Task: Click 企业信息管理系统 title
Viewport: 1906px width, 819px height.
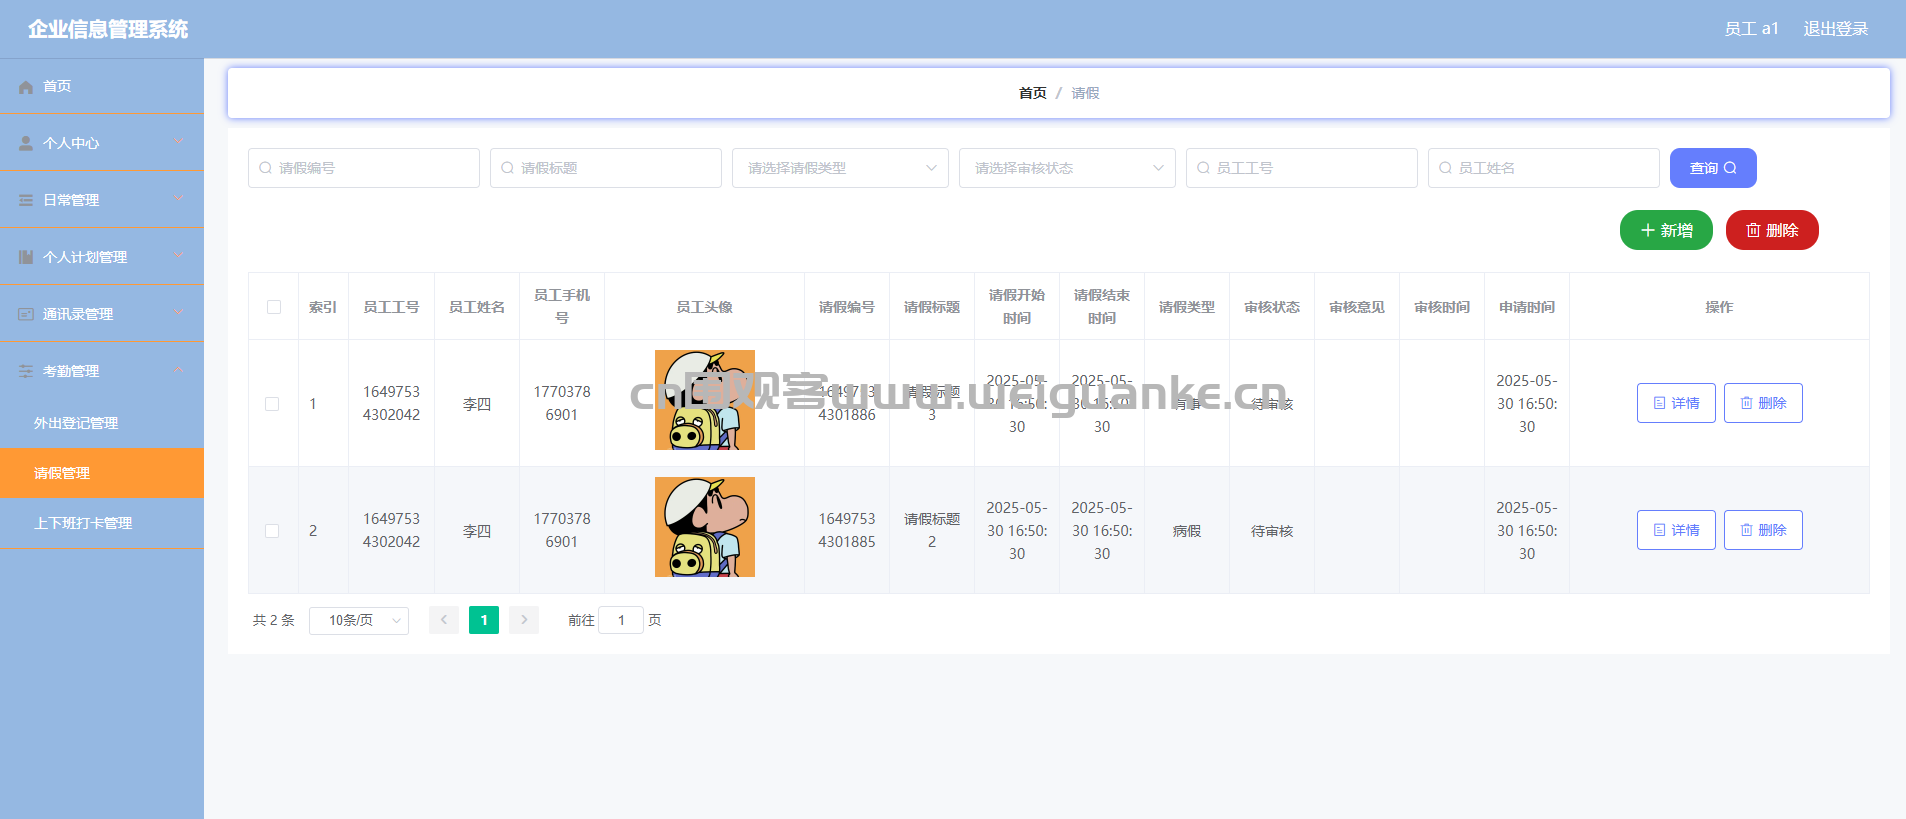Action: 108,29
